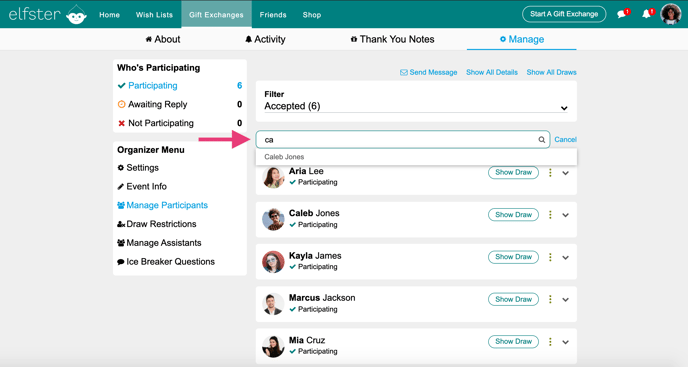Open Ice Breaker Questions in Organizer Menu
Viewport: 688px width, 367px height.
coord(166,262)
